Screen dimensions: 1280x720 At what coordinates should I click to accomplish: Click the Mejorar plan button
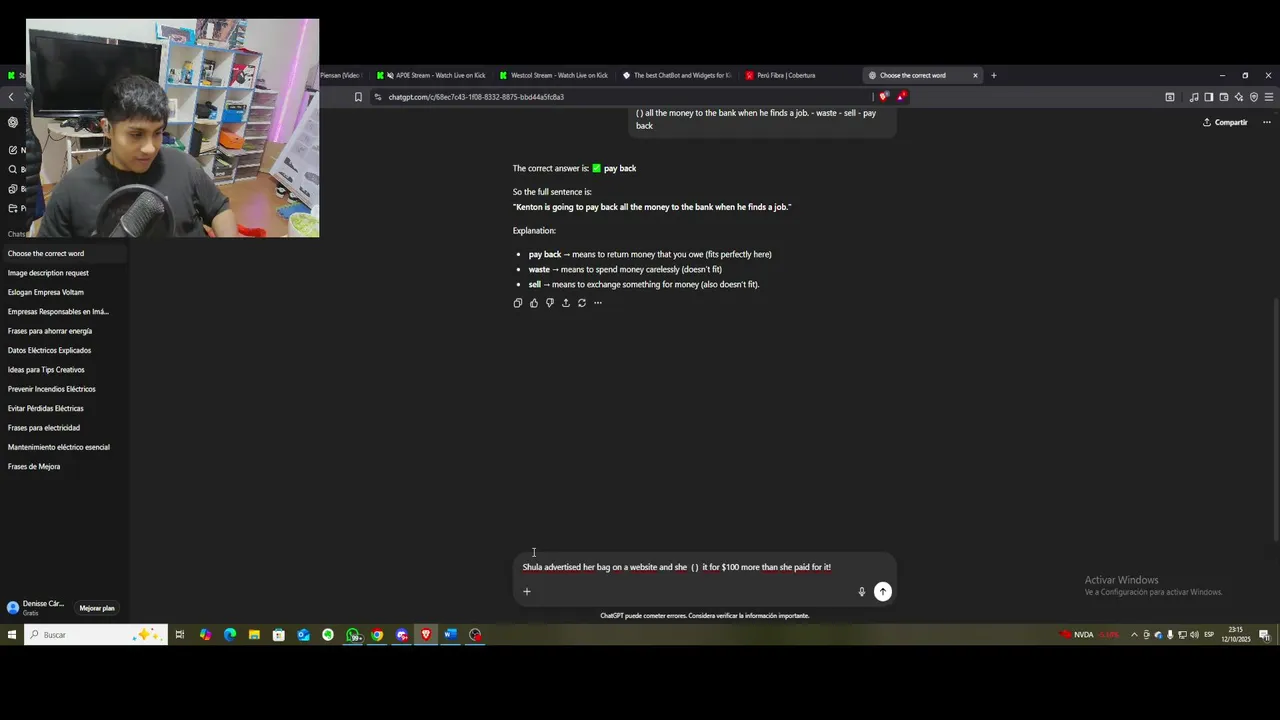coord(97,608)
